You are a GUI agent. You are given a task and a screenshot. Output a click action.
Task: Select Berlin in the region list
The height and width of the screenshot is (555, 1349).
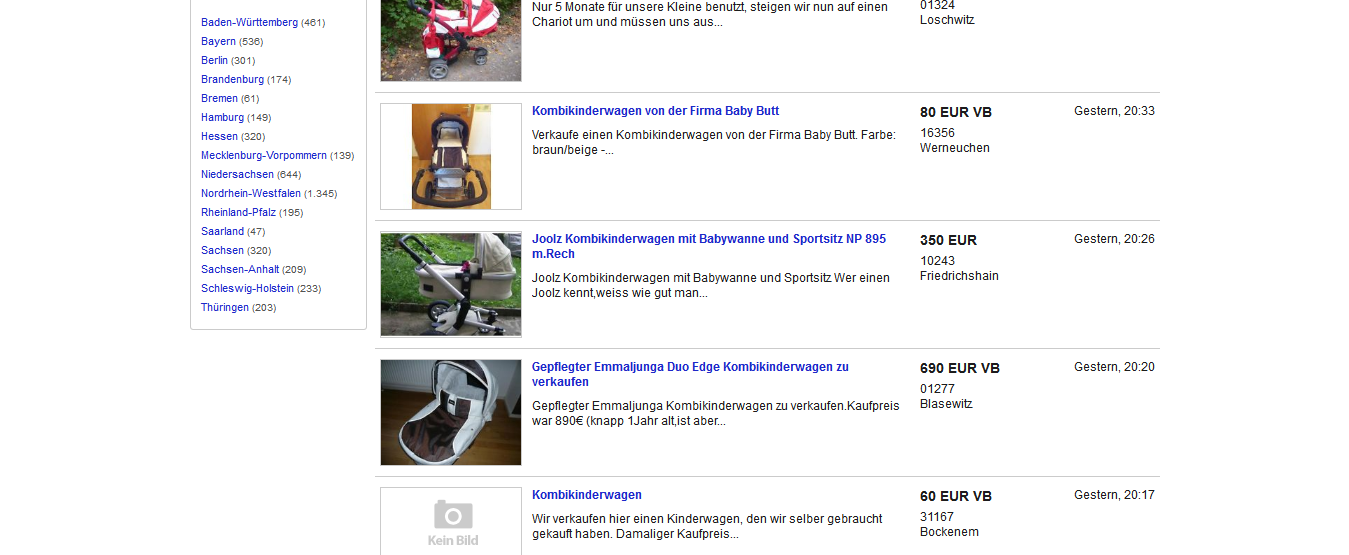[x=214, y=60]
